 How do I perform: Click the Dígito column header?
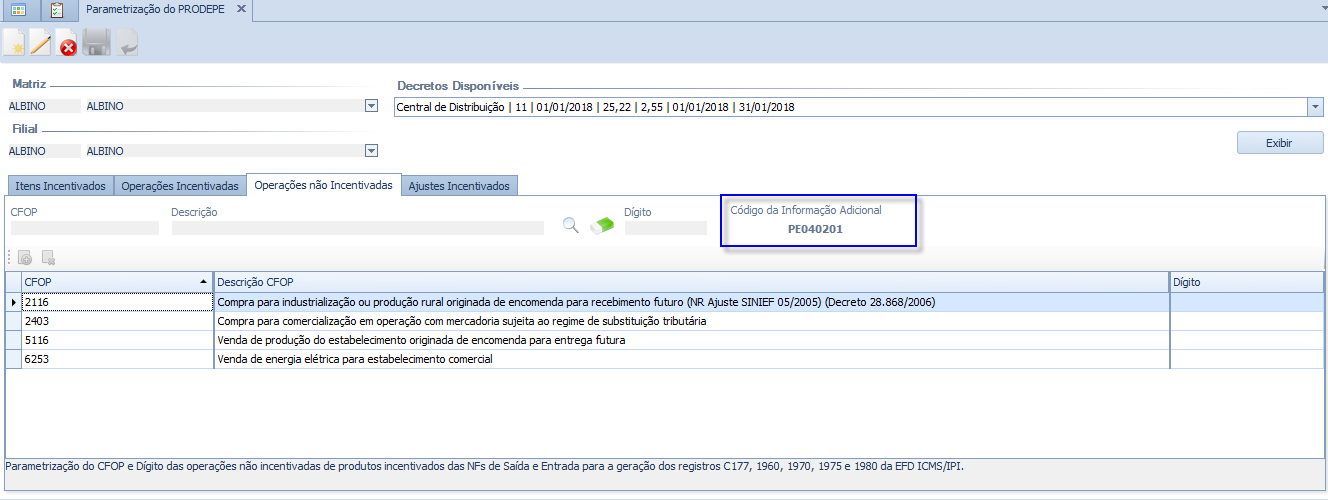pos(1246,282)
